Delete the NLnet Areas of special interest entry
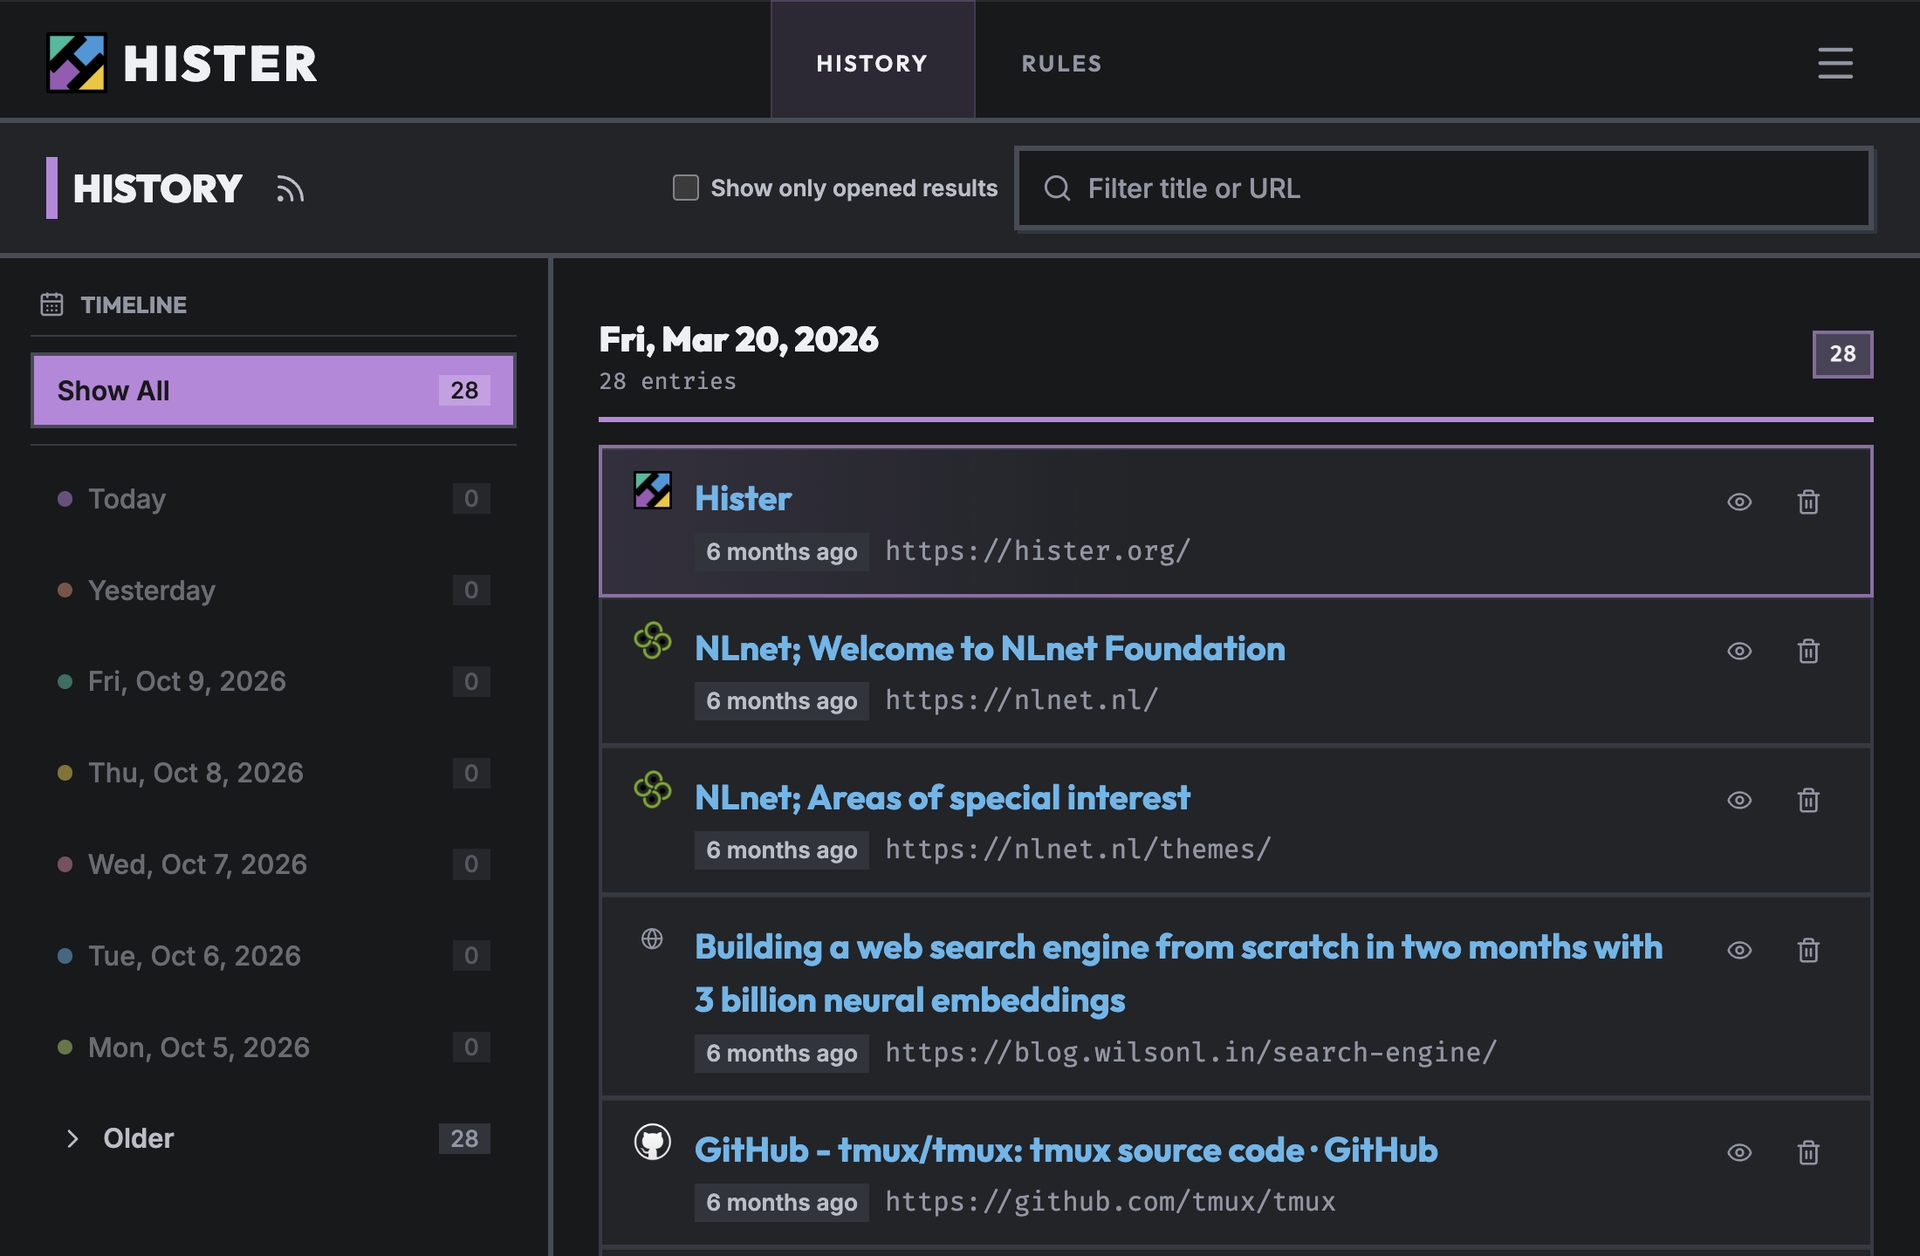The height and width of the screenshot is (1256, 1920). 1808,800
